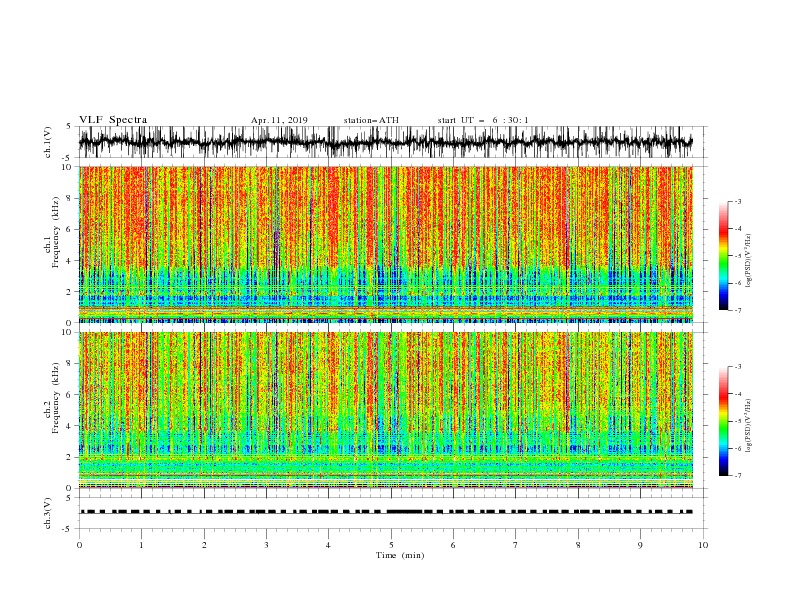Viewport: 792px width, 612px height.
Task: Click the ch.2 frequency tick label 8
Action: pos(69,364)
